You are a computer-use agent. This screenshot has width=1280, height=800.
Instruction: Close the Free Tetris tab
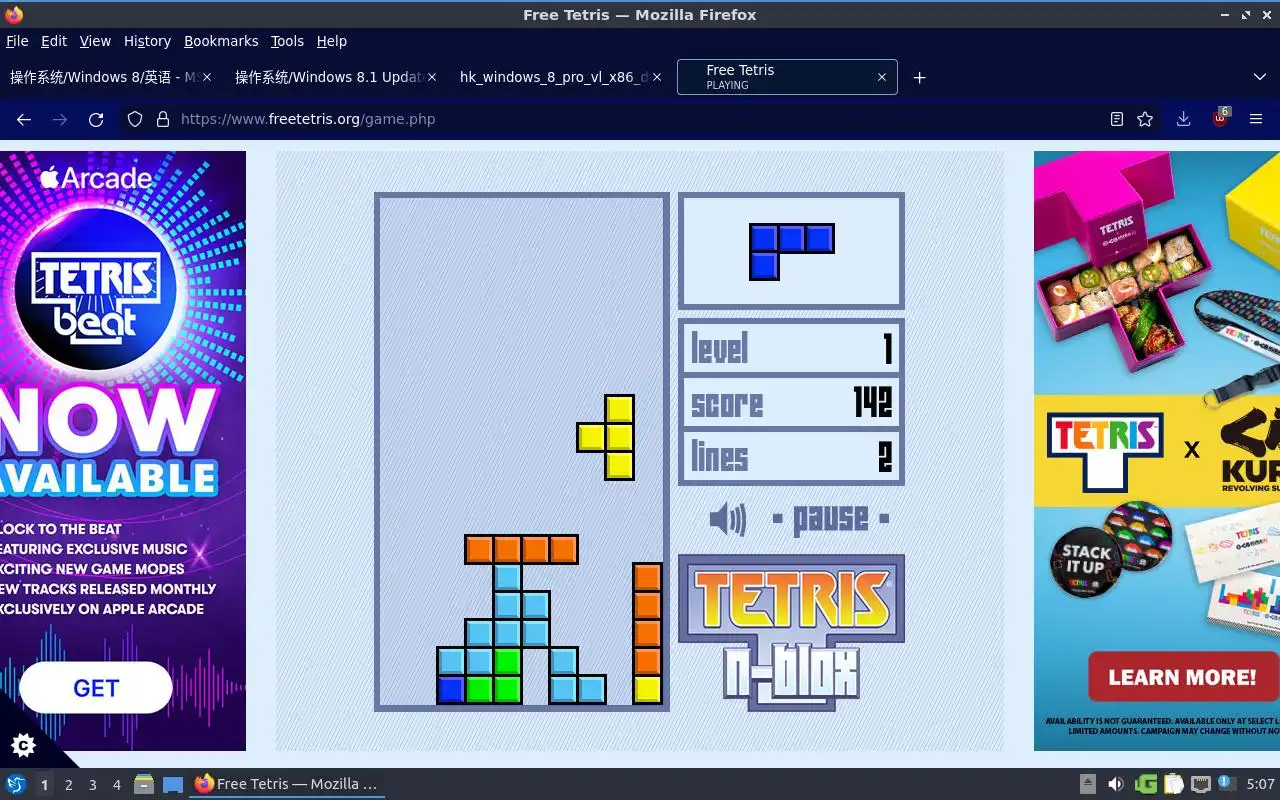(881, 77)
